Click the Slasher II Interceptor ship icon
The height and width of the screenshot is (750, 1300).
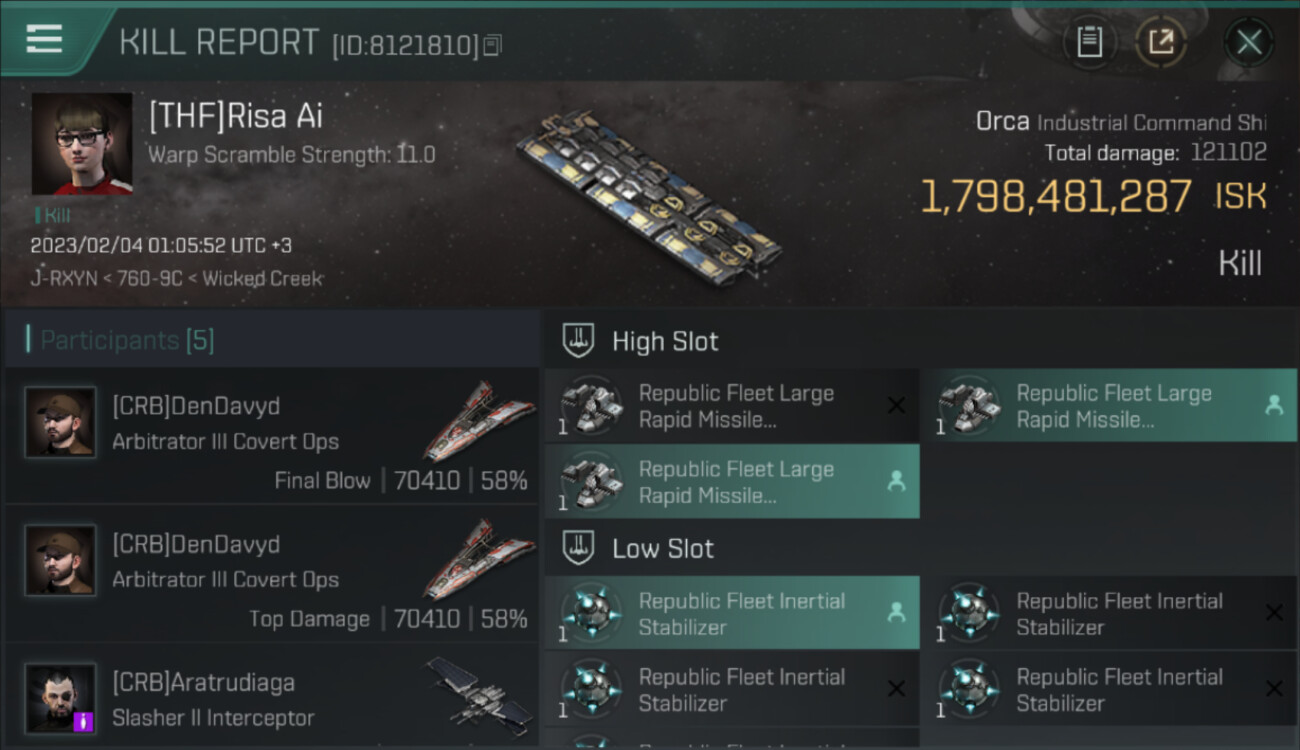(478, 692)
